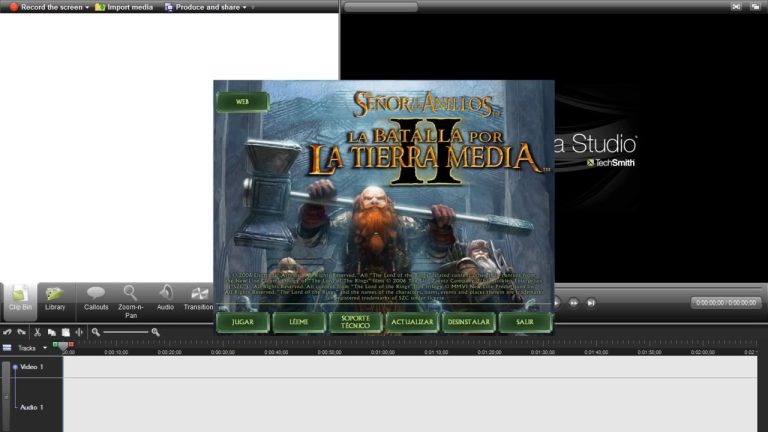The width and height of the screenshot is (768, 432).
Task: Click the timecode display 0:00:00;00 / 0:00:00;00
Action: pyautogui.click(x=726, y=303)
